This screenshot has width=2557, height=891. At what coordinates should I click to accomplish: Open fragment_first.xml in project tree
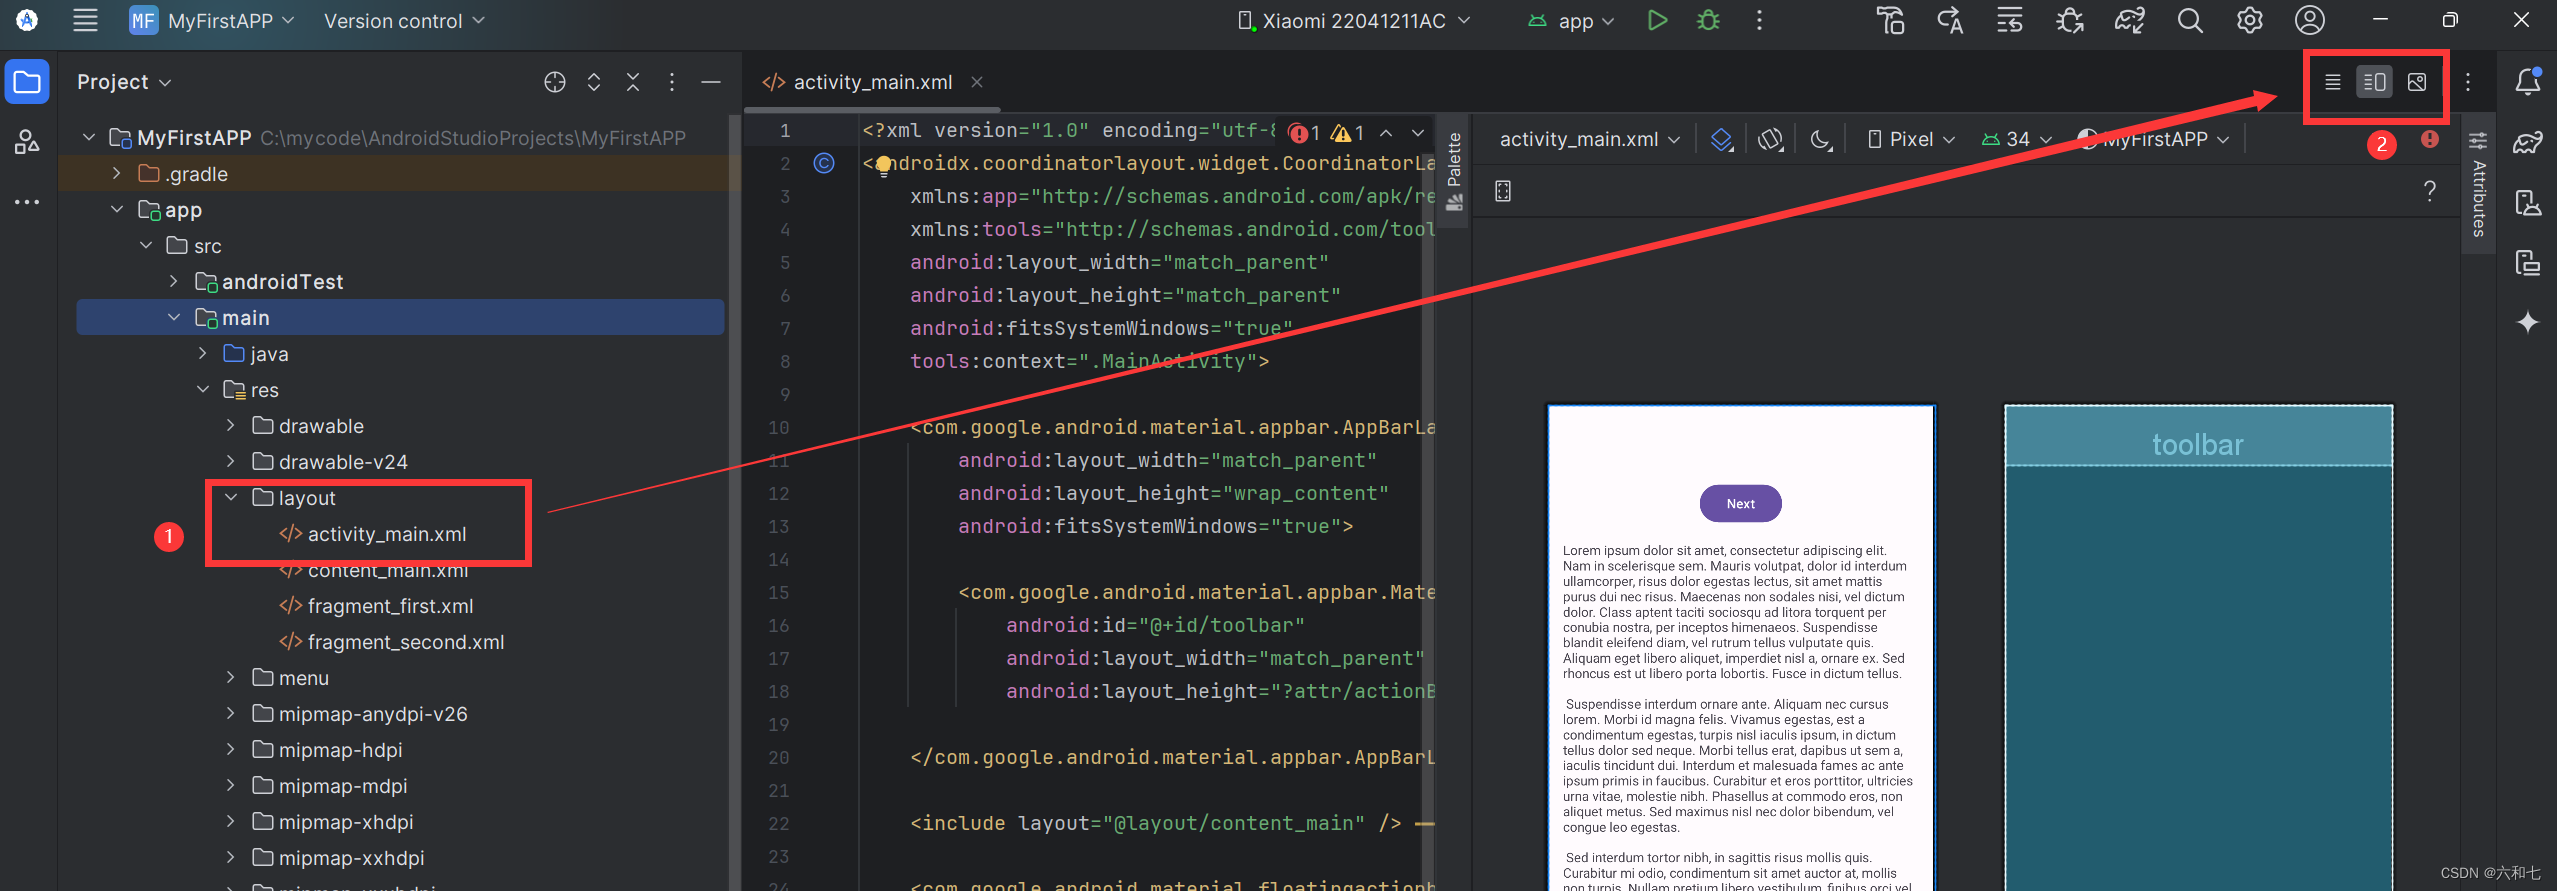[390, 606]
